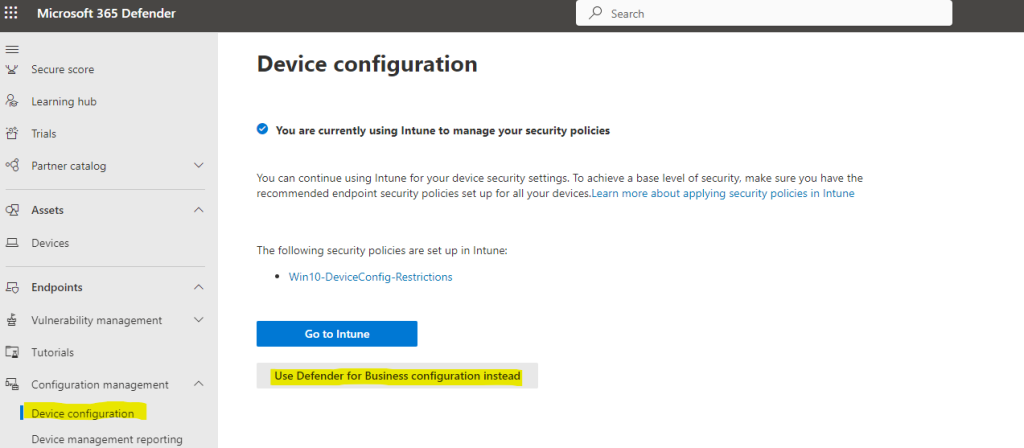Collapse the navigation hamburger menu

pyautogui.click(x=12, y=50)
